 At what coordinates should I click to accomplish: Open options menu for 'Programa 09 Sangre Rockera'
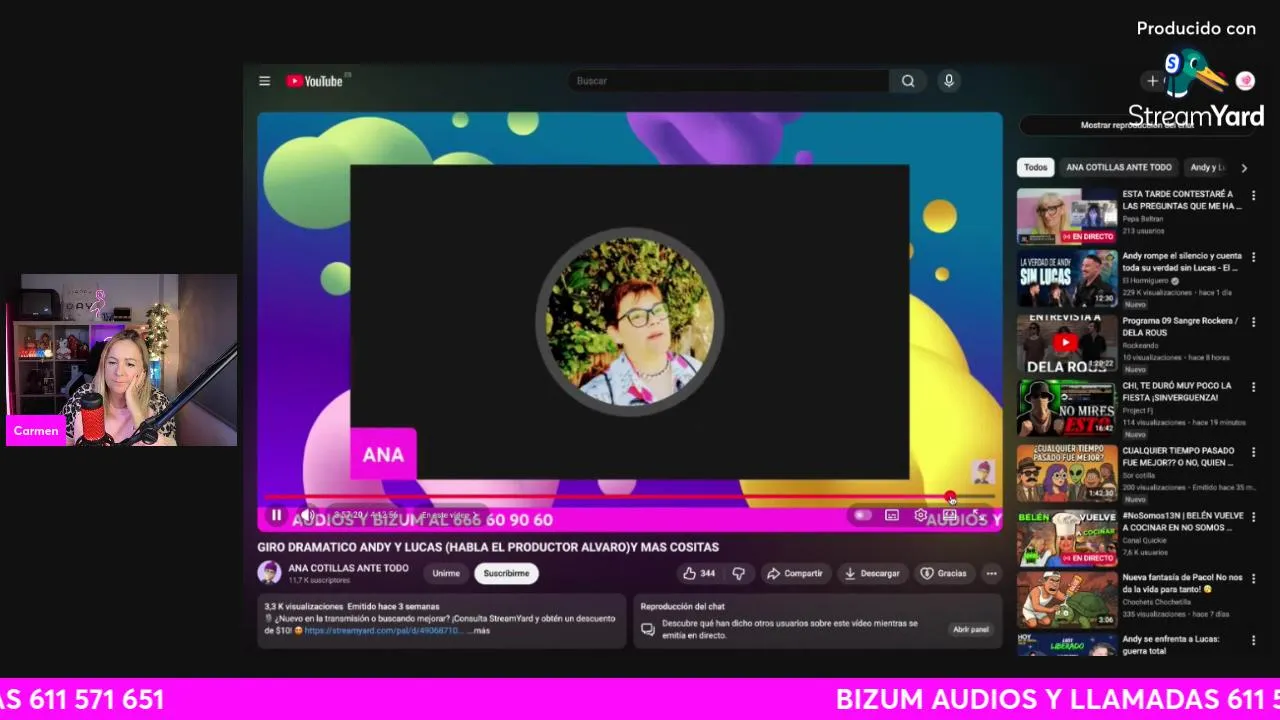(x=1253, y=322)
